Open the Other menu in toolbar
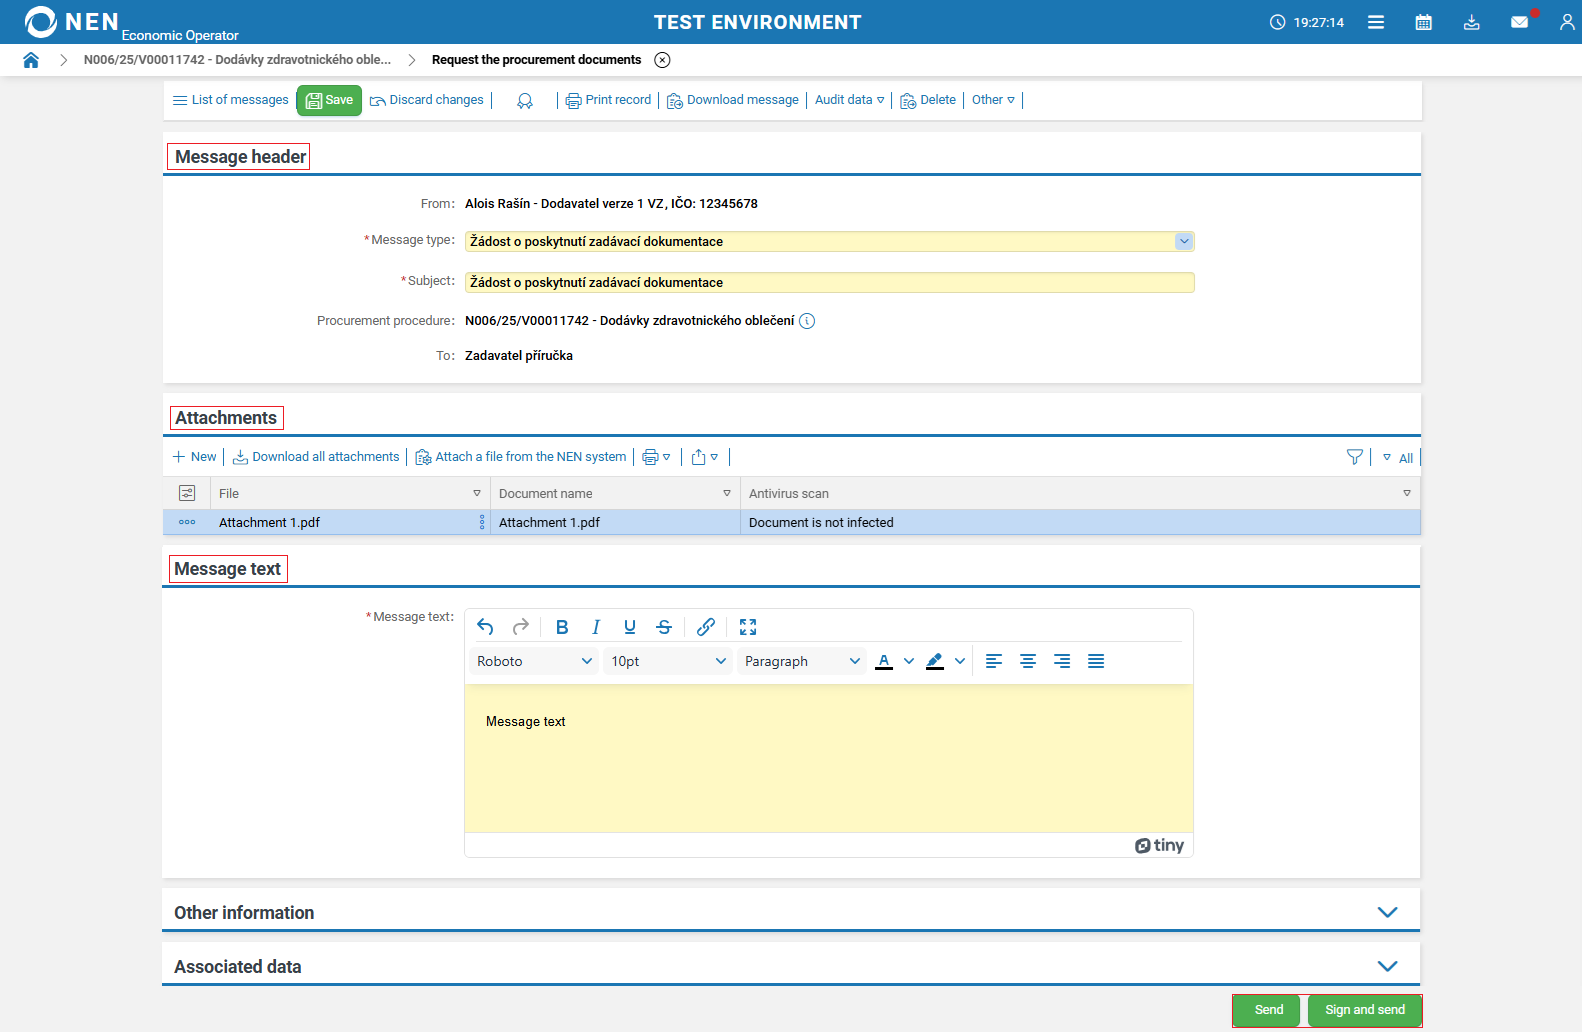The height and width of the screenshot is (1032, 1582). click(993, 100)
